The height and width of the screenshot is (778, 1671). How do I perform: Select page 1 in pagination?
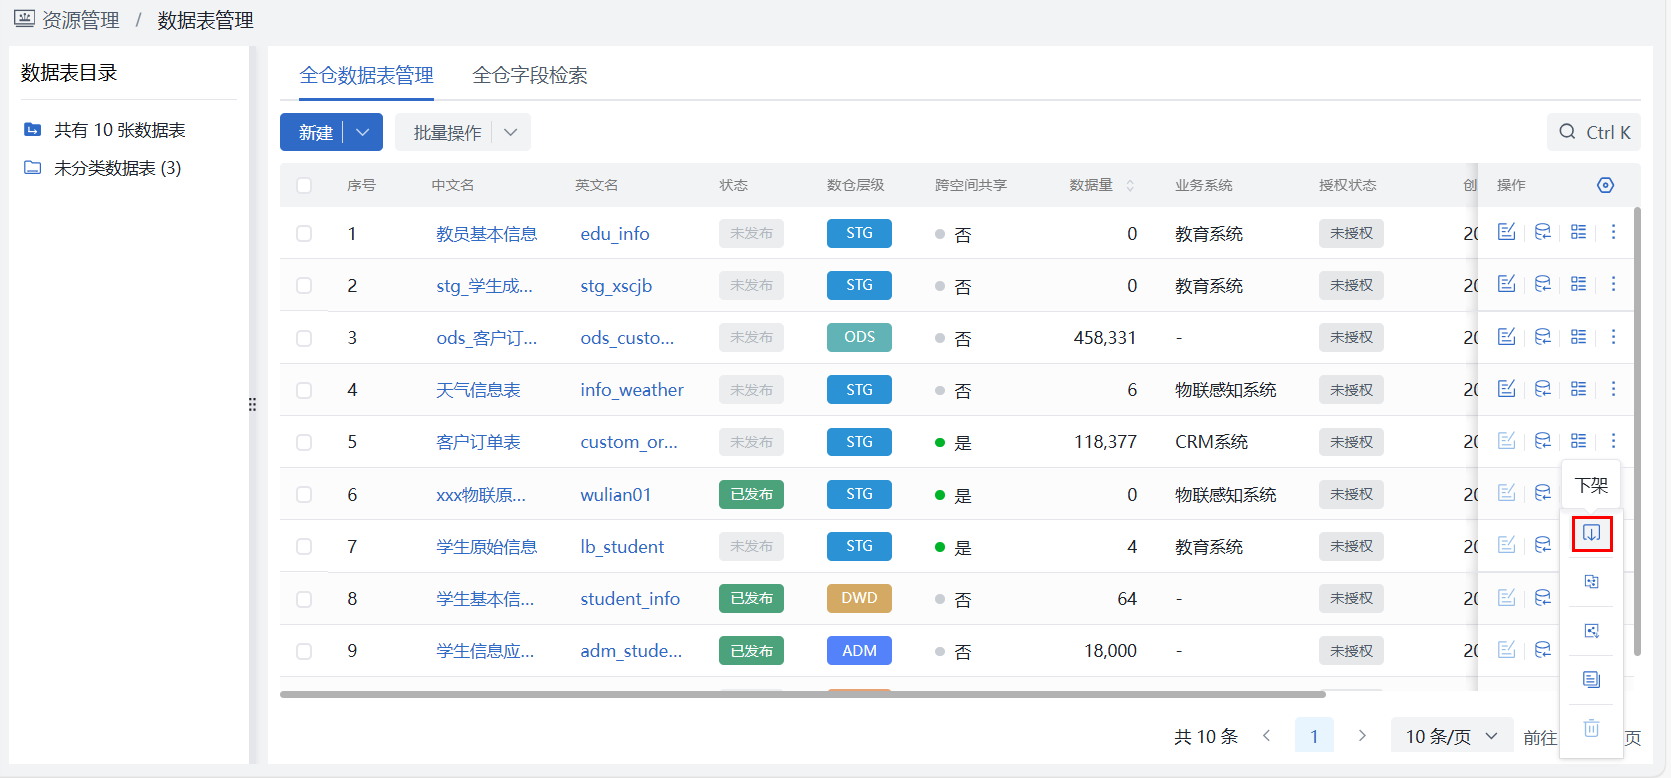pyautogui.click(x=1314, y=736)
